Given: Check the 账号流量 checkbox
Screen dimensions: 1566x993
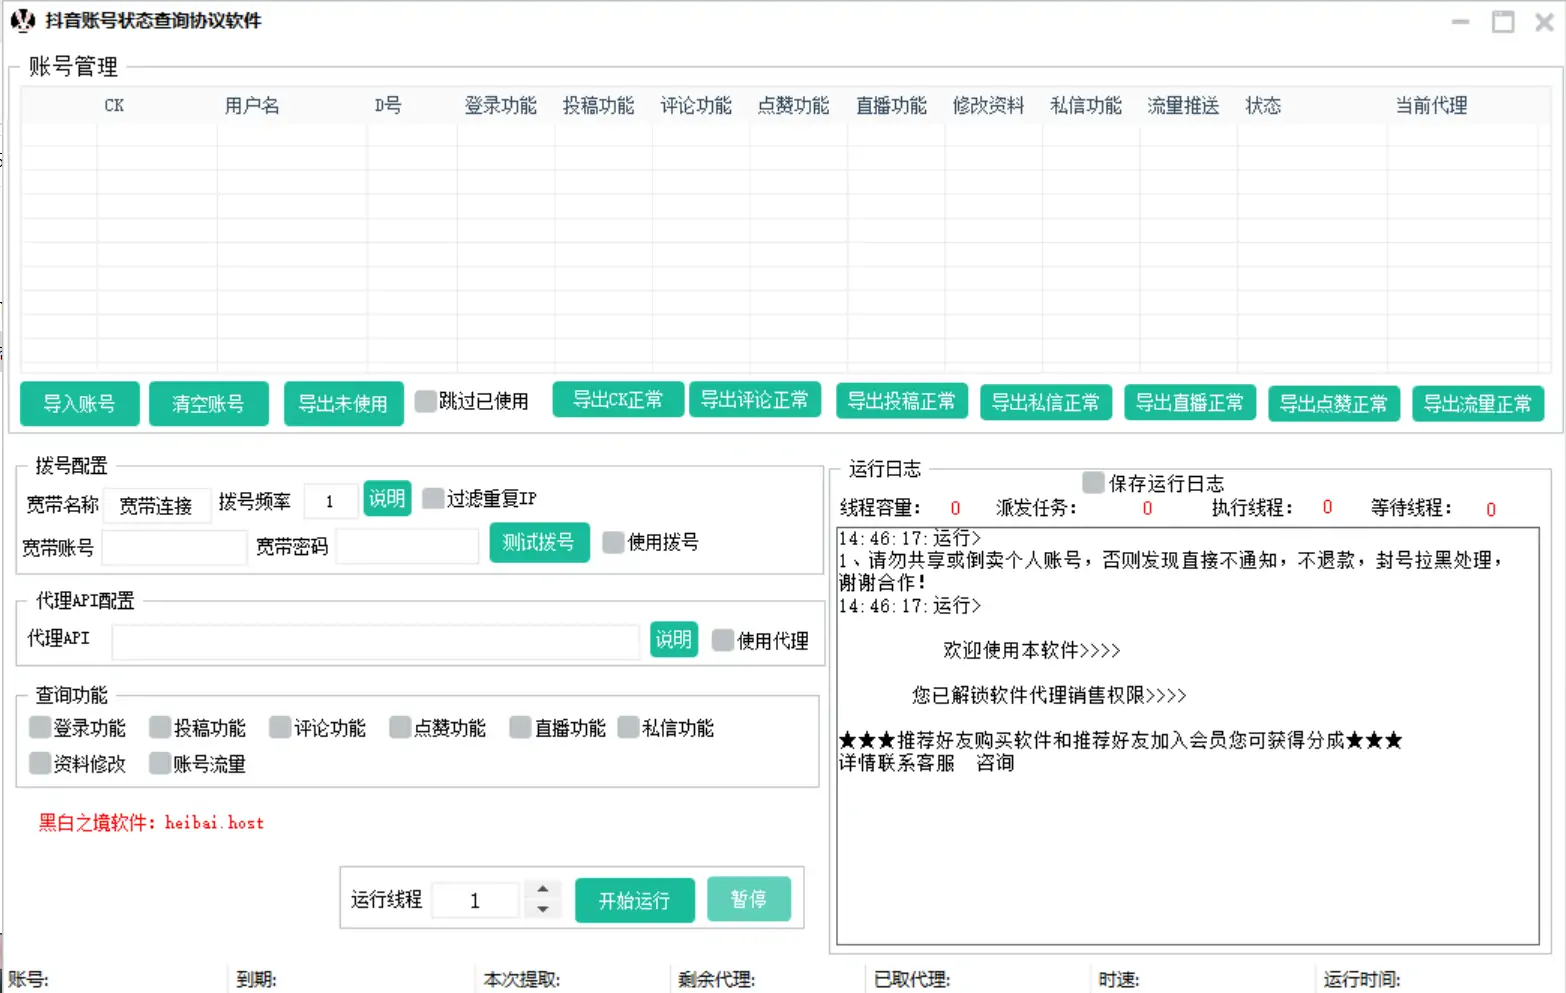Looking at the screenshot, I should click(x=160, y=763).
